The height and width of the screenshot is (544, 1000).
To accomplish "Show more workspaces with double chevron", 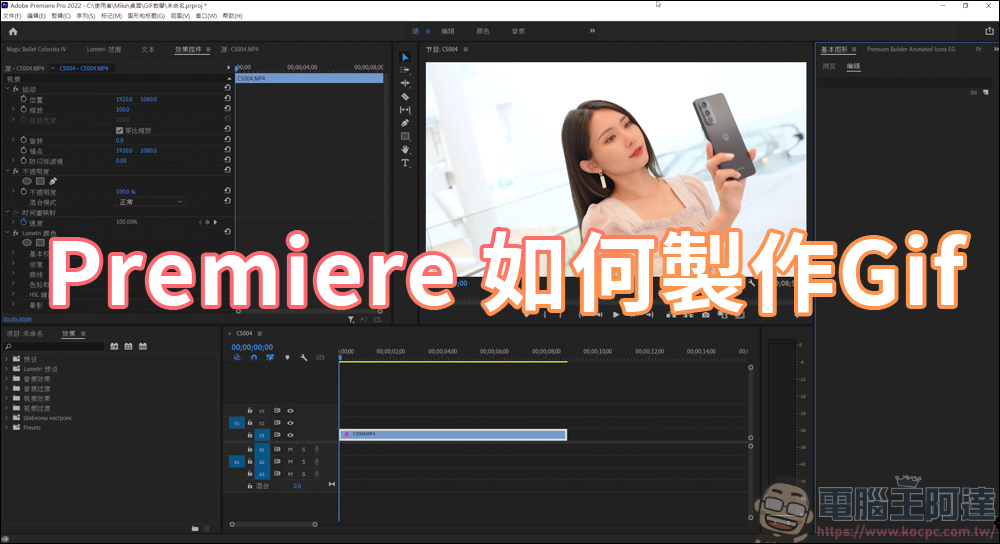I will pyautogui.click(x=592, y=31).
